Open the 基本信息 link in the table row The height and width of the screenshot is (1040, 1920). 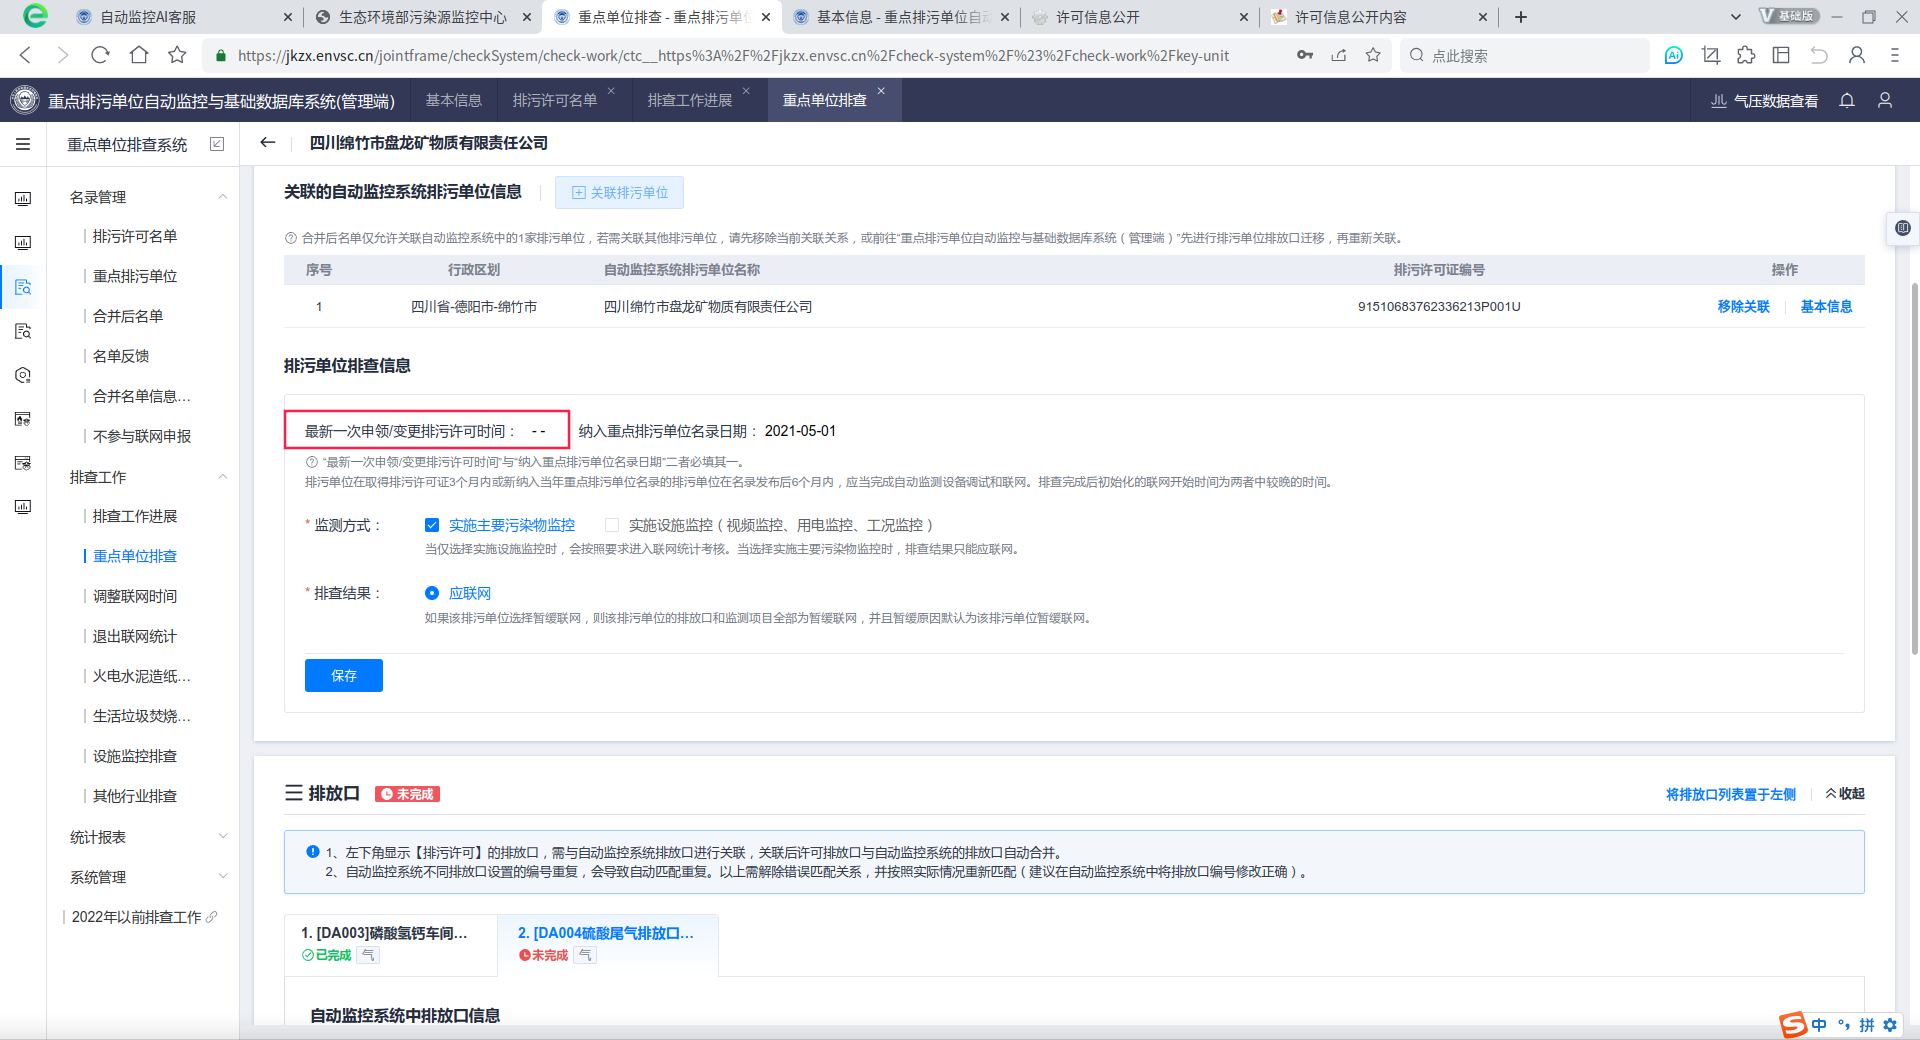point(1826,307)
